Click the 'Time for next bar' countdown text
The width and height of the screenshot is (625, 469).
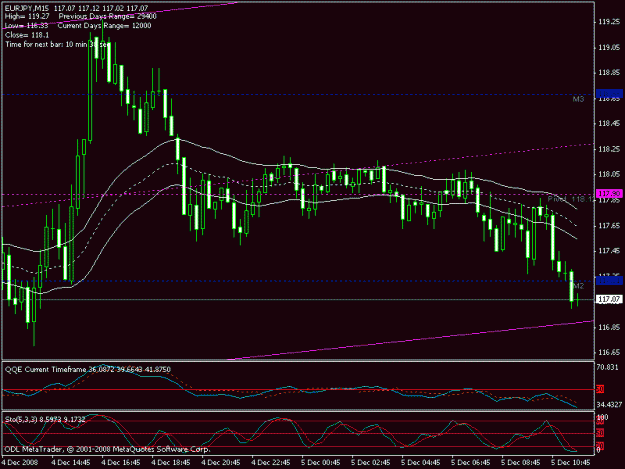click(x=56, y=44)
